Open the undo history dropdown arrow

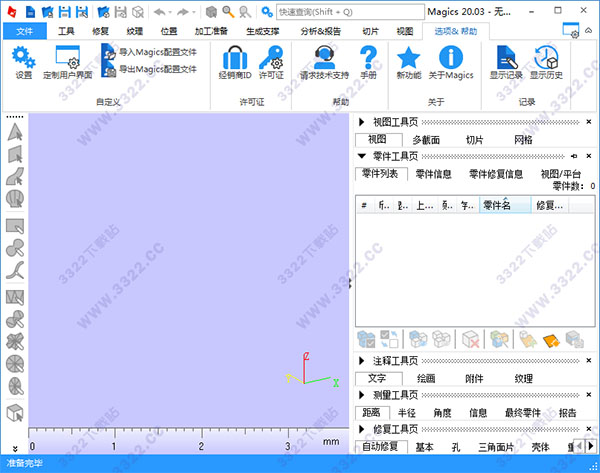(x=170, y=13)
